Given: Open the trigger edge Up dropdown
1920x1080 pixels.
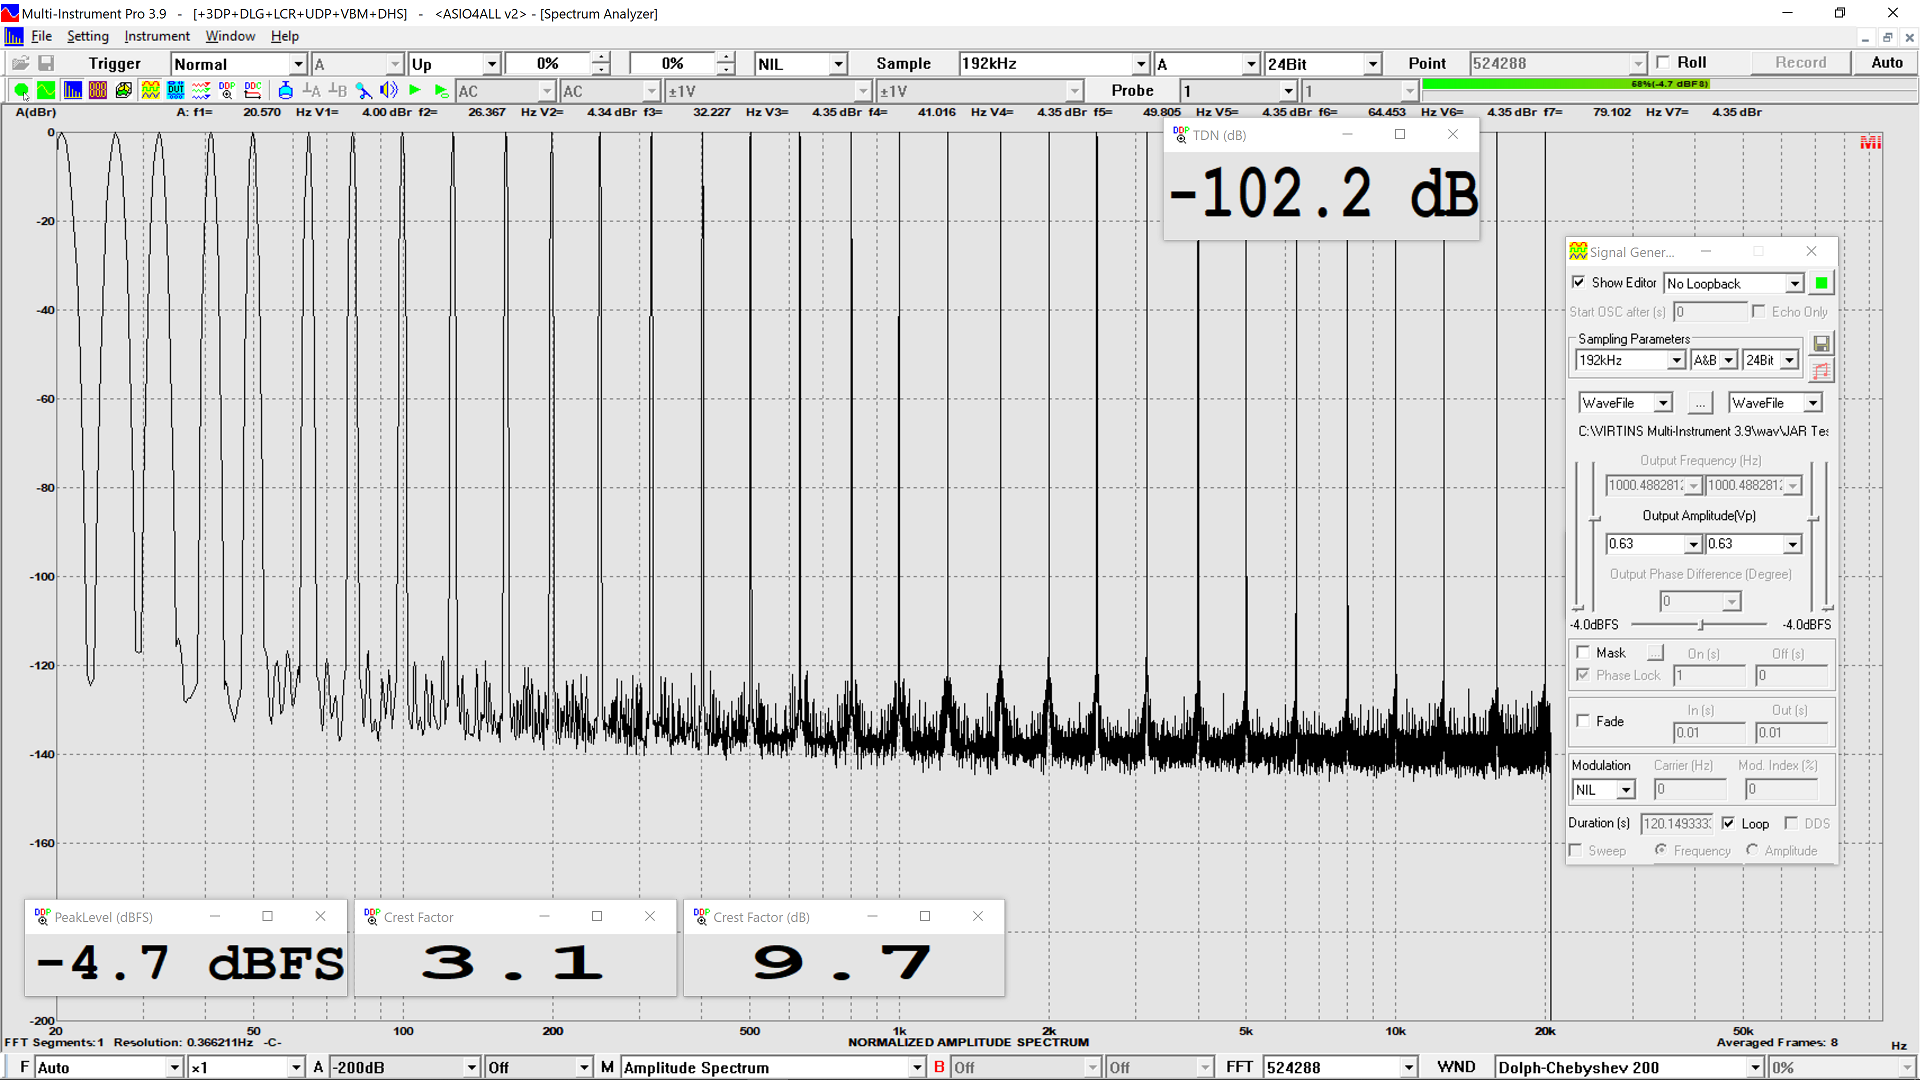Looking at the screenshot, I should point(454,63).
